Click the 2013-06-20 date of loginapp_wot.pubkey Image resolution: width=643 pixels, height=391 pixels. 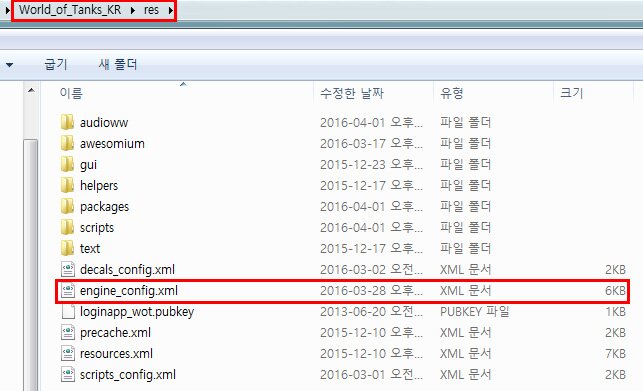(371, 311)
